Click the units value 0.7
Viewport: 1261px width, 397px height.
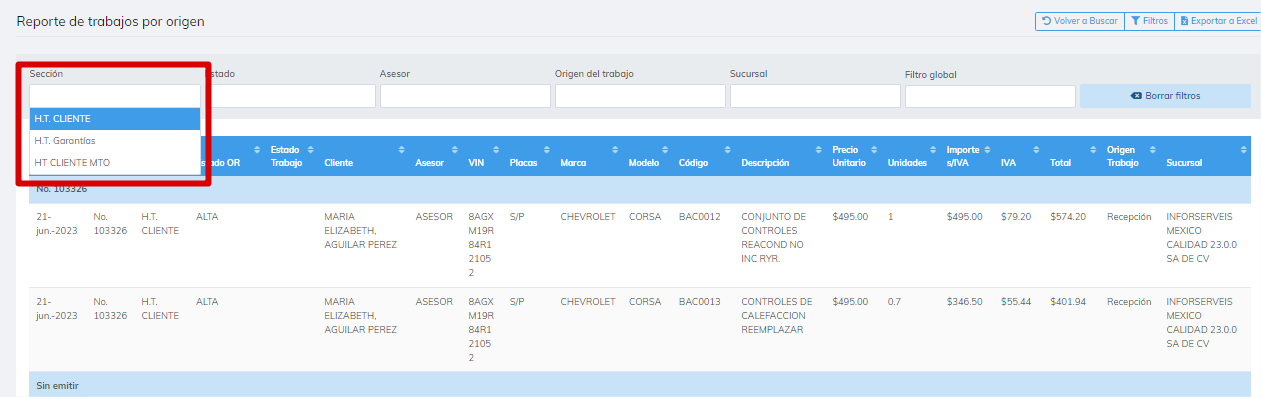[x=894, y=301]
